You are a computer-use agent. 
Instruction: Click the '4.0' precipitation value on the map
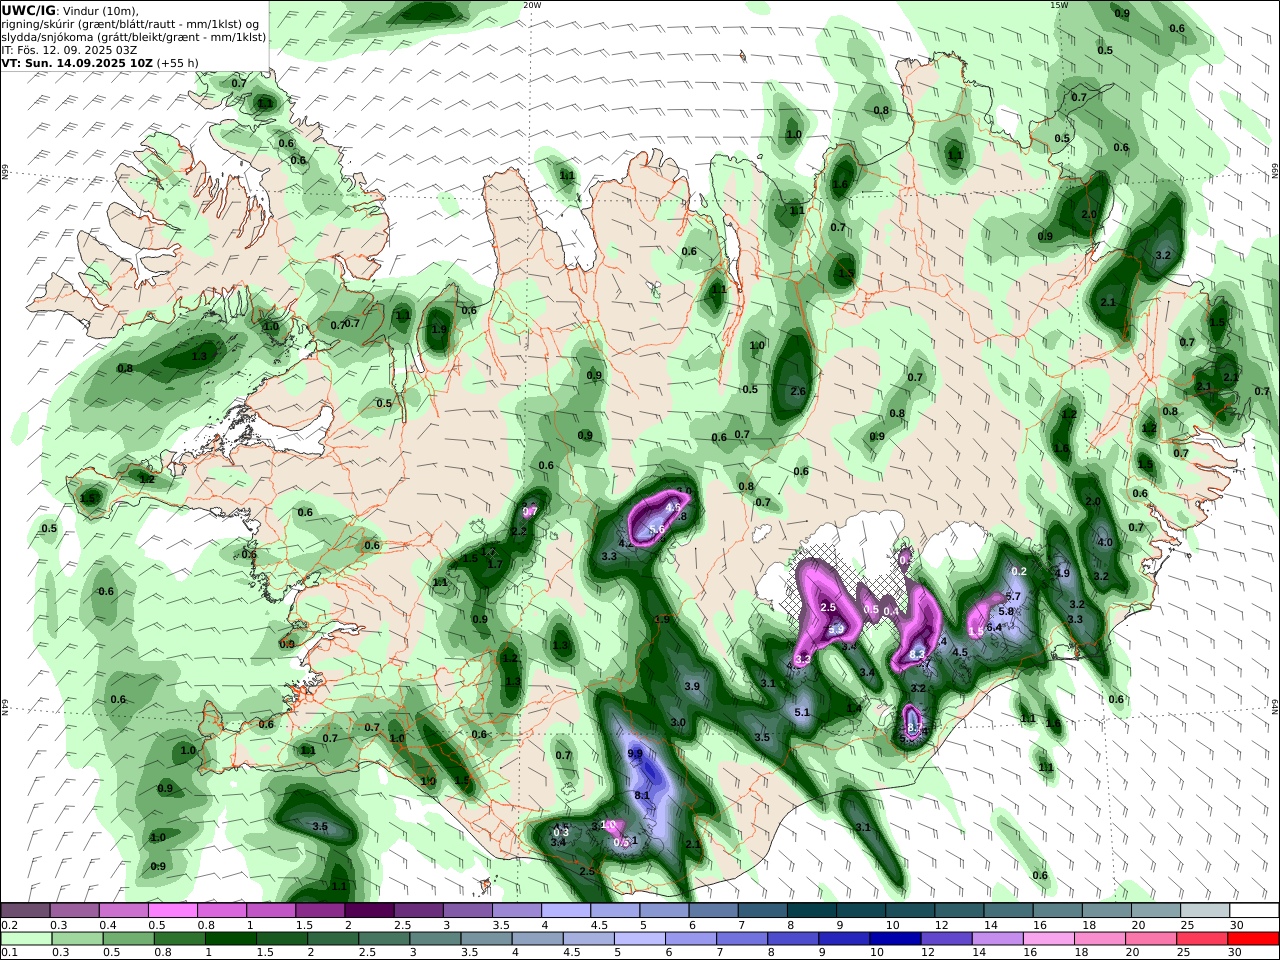1105,543
